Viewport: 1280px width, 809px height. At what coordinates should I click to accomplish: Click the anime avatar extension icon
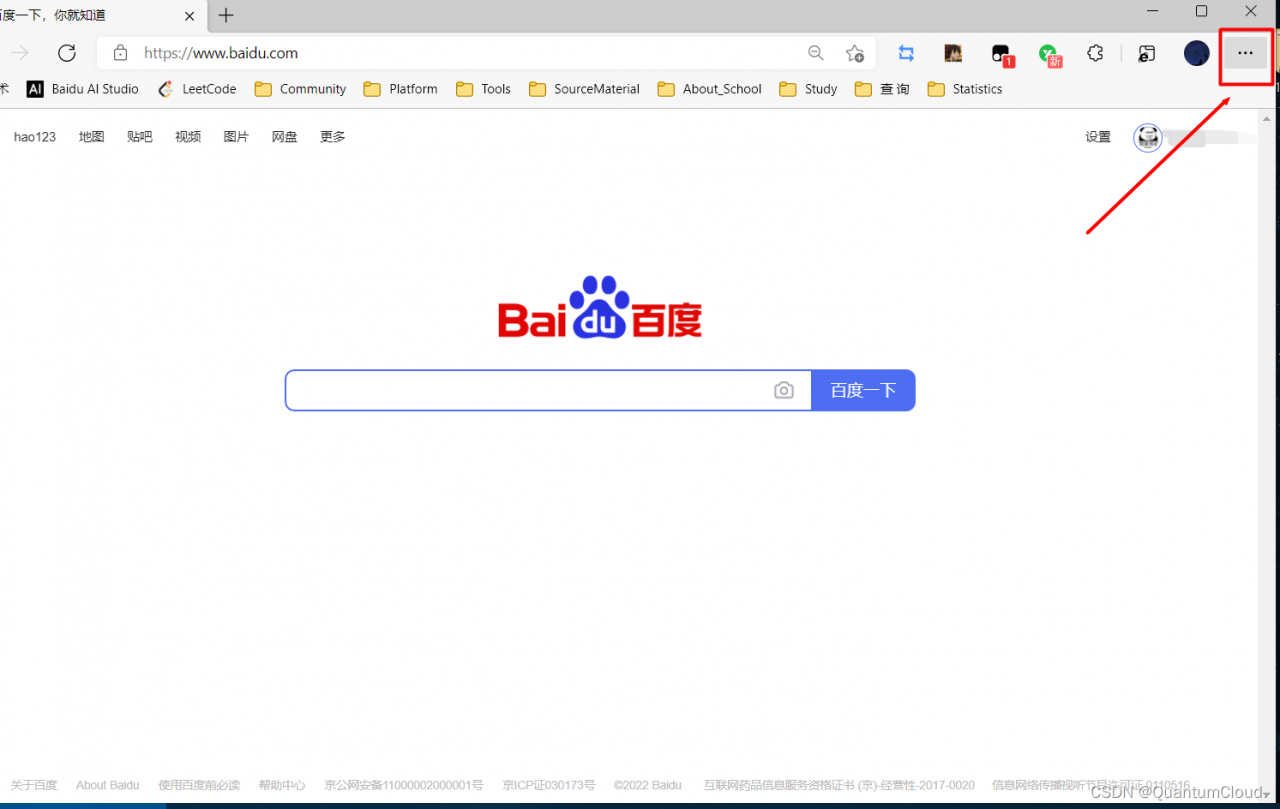(x=953, y=53)
